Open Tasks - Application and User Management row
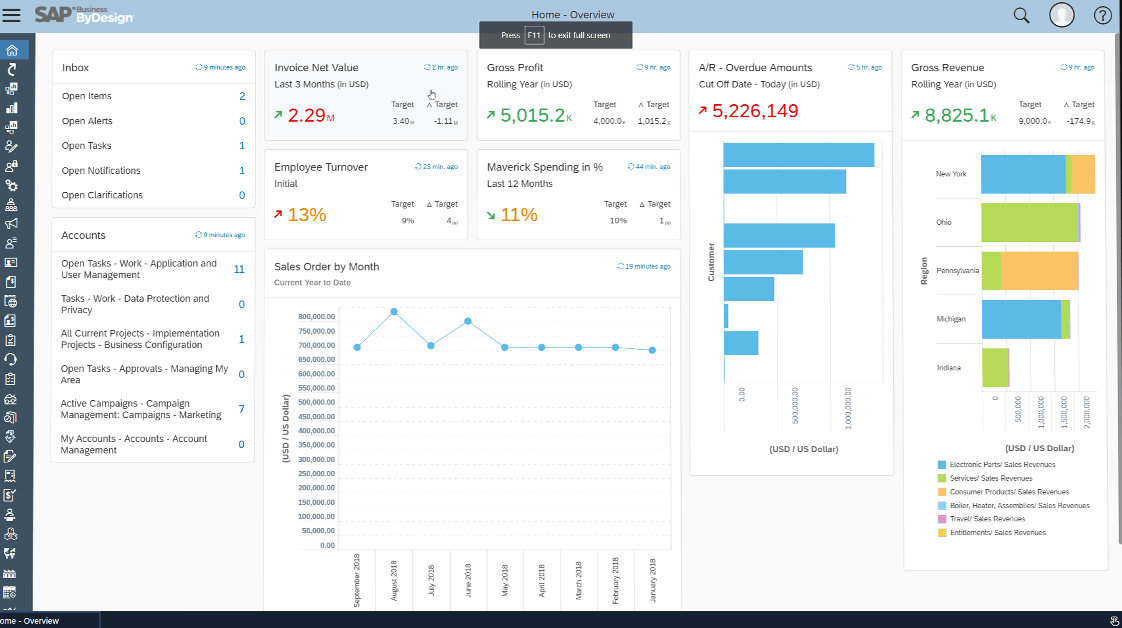This screenshot has width=1122, height=628. tap(153, 269)
